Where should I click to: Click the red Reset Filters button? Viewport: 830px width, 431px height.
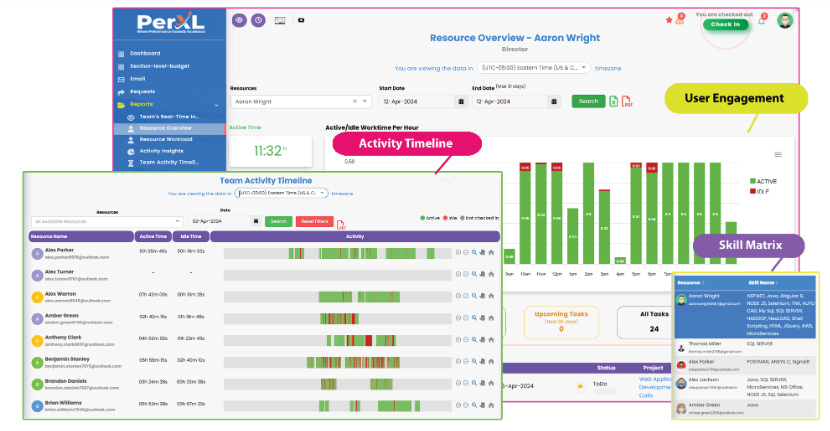click(314, 221)
